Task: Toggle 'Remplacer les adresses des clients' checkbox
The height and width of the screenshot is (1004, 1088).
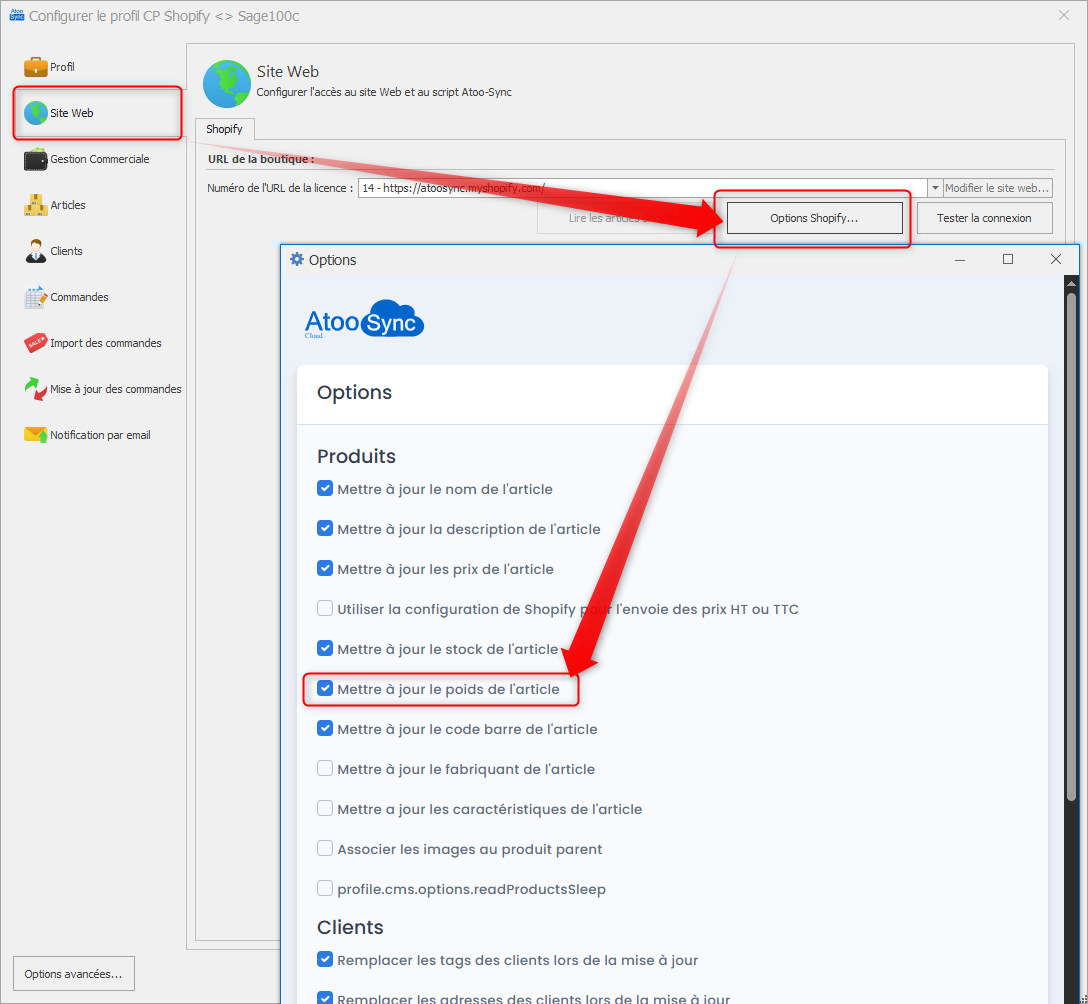Action: point(325,998)
